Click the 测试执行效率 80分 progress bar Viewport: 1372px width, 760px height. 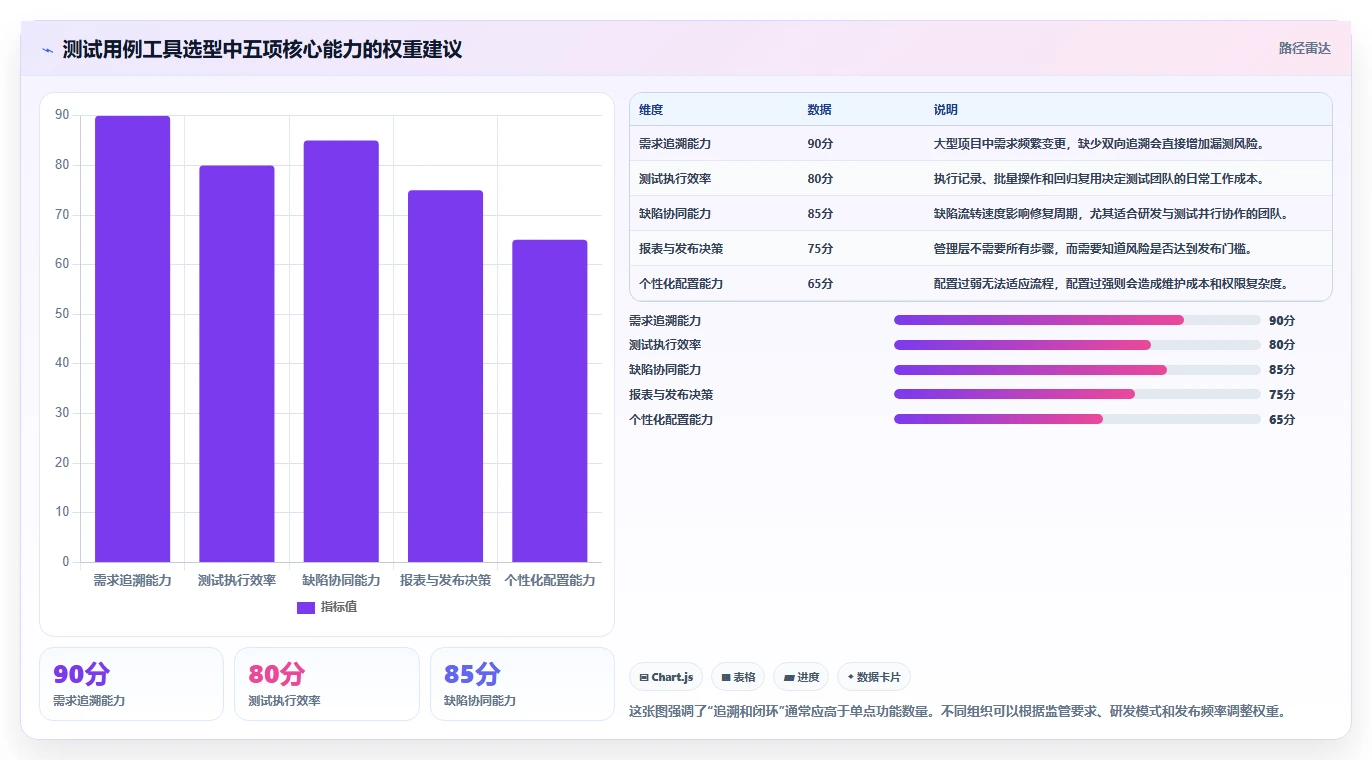point(1077,345)
